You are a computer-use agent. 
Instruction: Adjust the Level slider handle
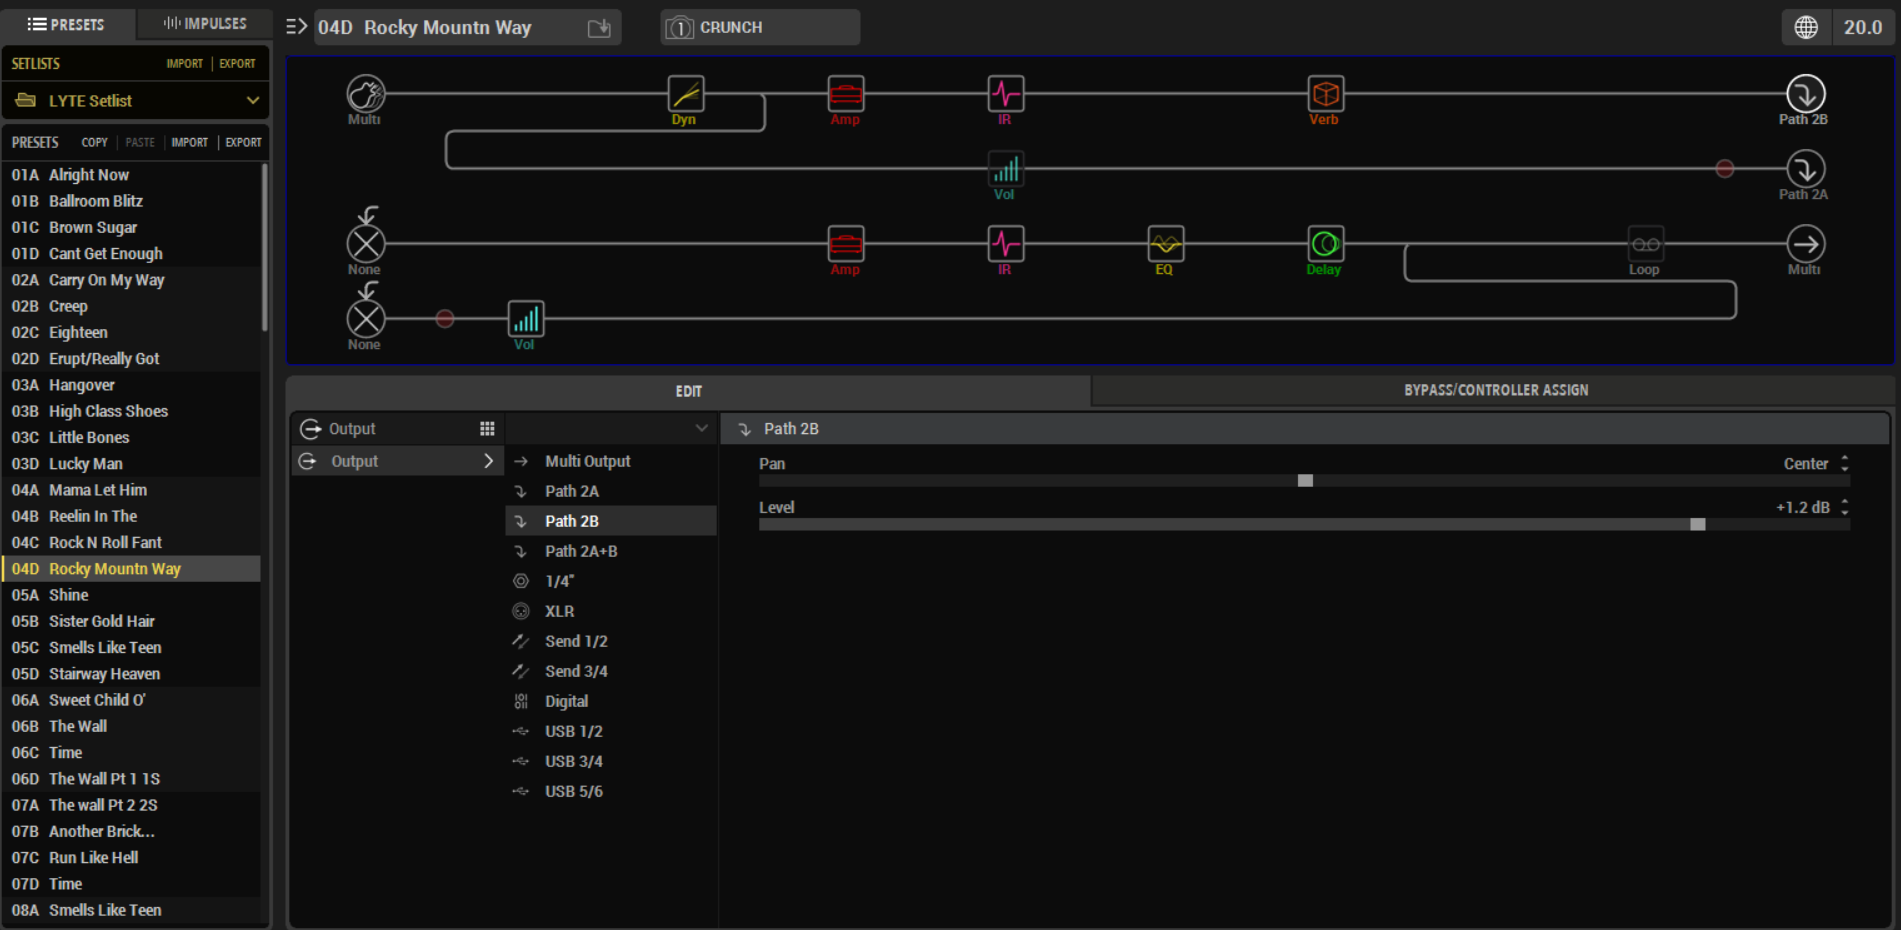click(1697, 525)
